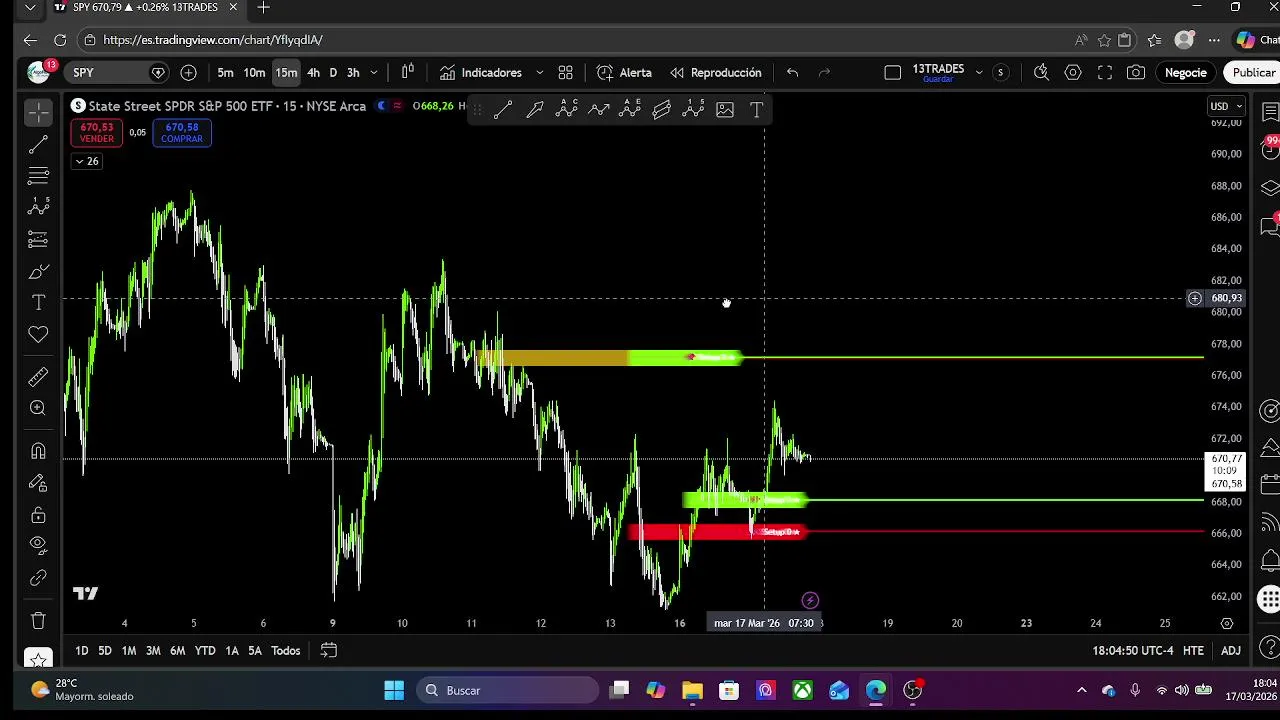Image resolution: width=1280 pixels, height=720 pixels.
Task: Switch to 4h timeframe
Action: click(x=314, y=72)
